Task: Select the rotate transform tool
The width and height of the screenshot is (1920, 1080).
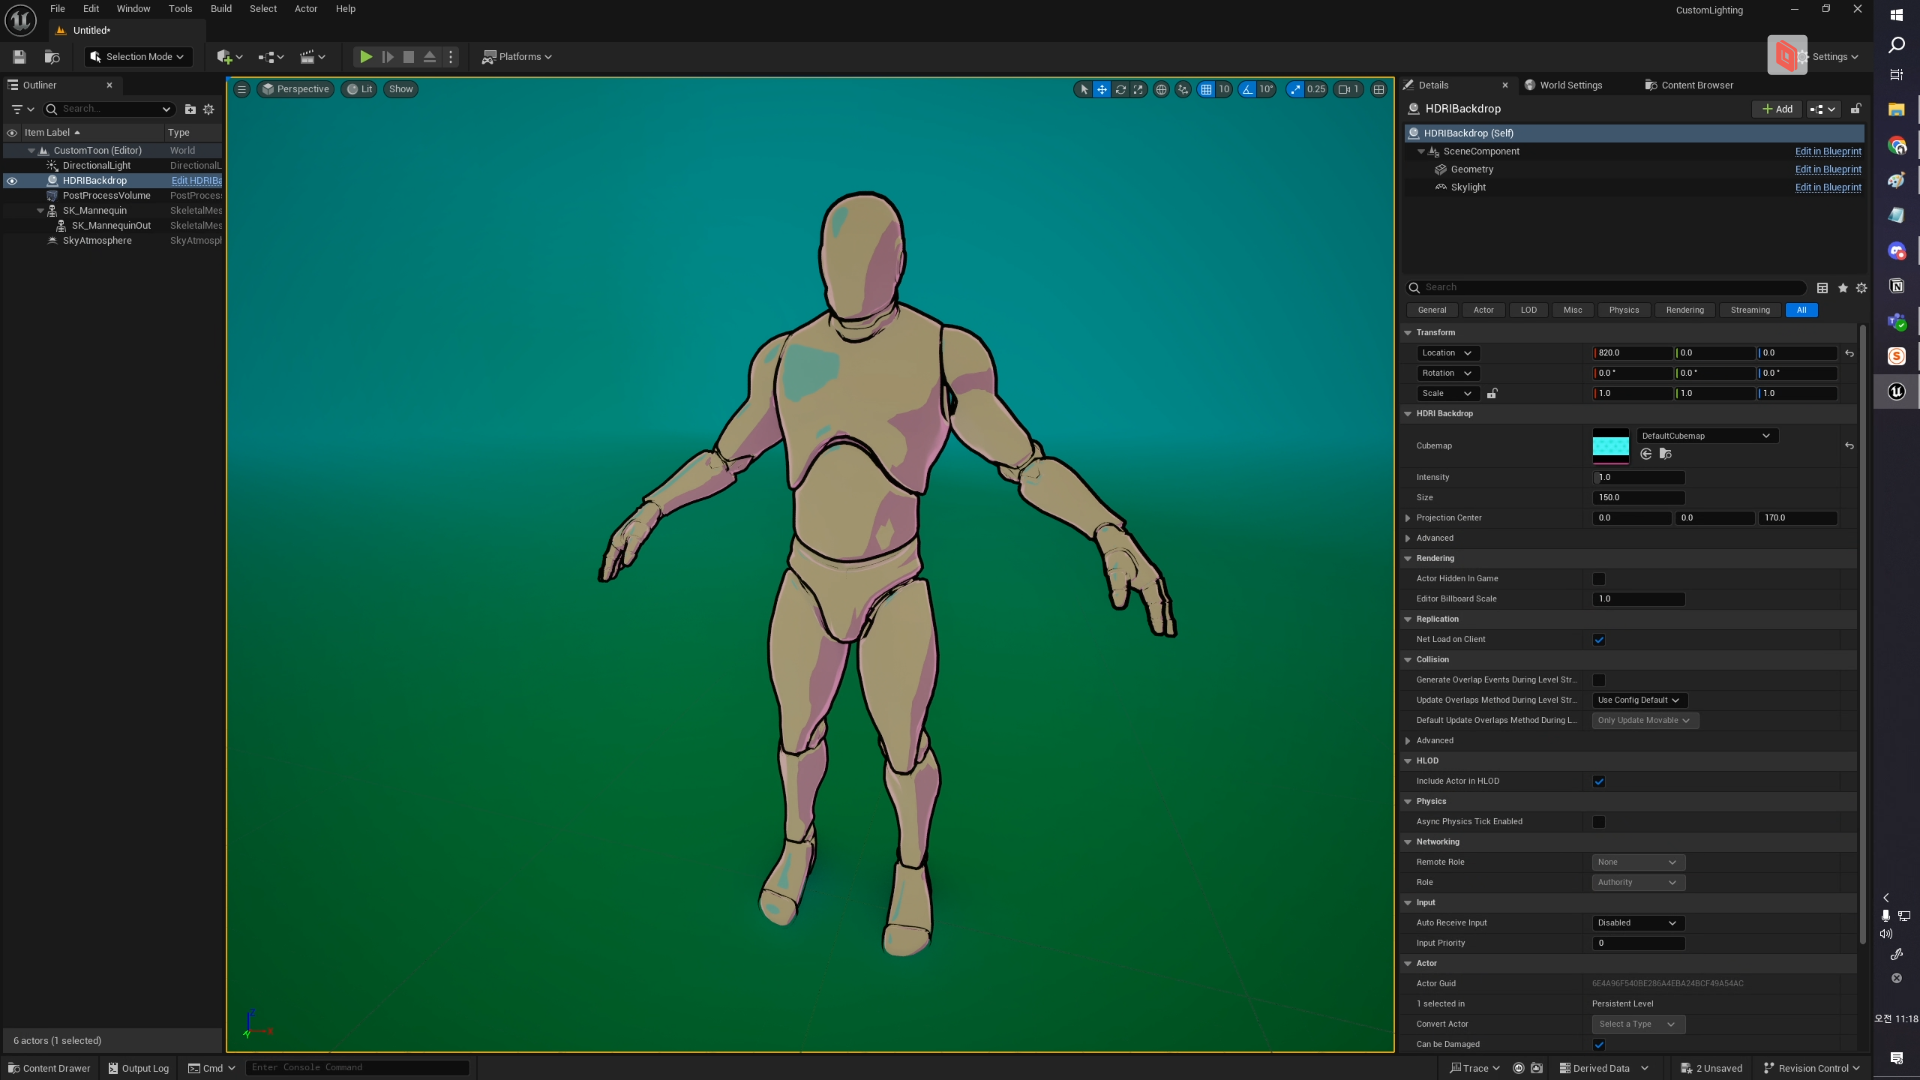Action: pos(1120,90)
